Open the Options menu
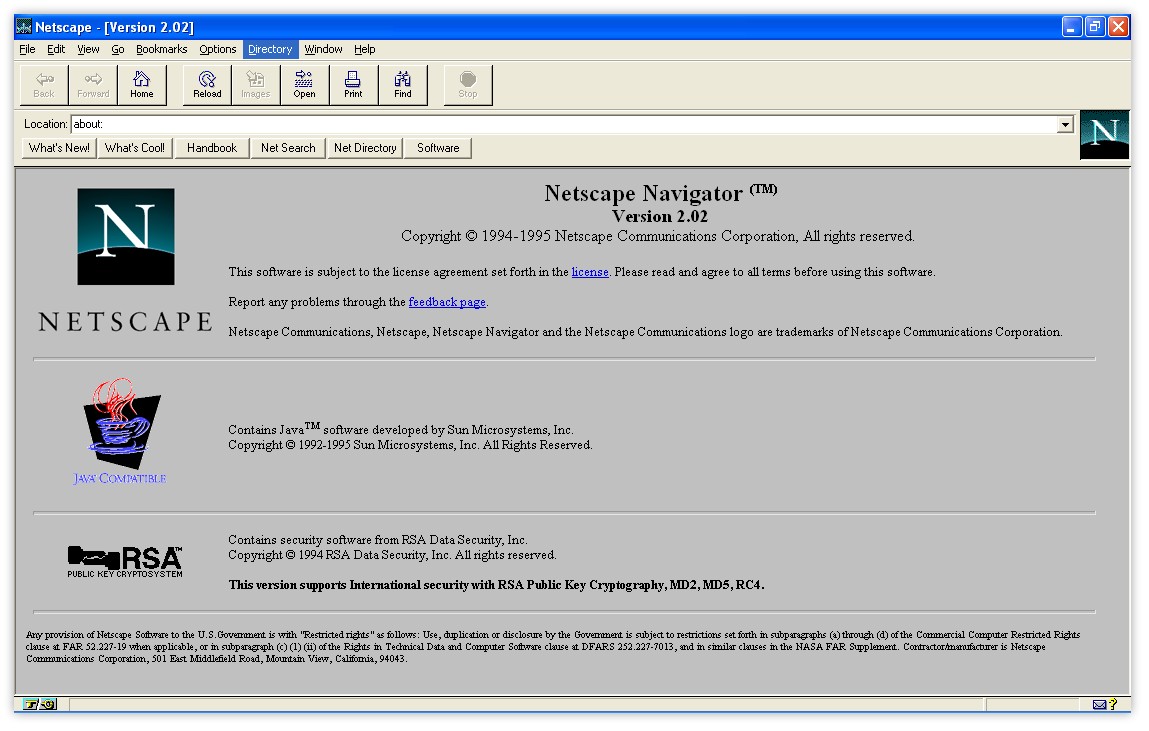Viewport: 1149px width, 731px height. point(218,49)
